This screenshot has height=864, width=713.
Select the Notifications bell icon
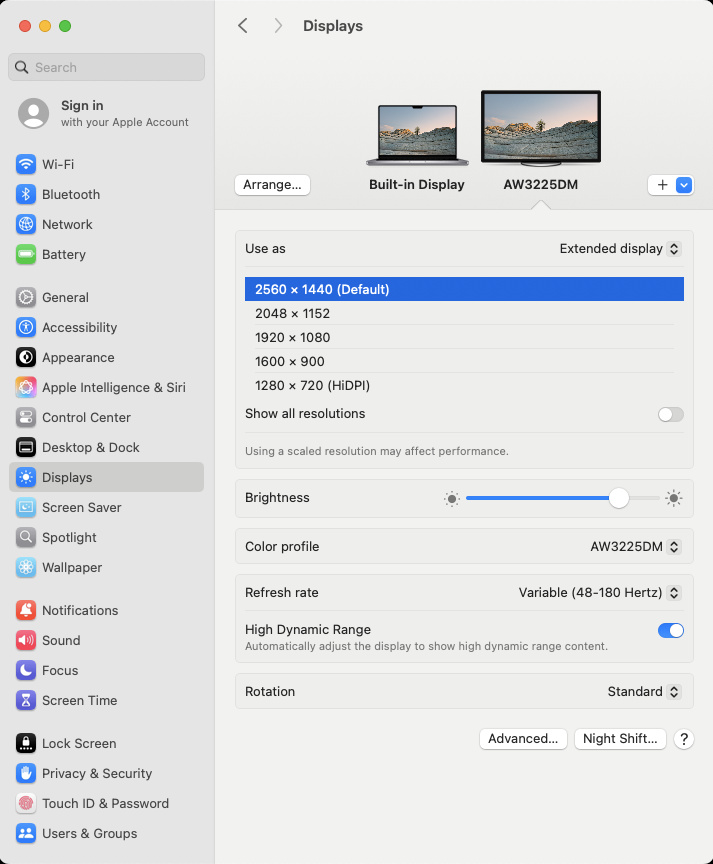(26, 611)
